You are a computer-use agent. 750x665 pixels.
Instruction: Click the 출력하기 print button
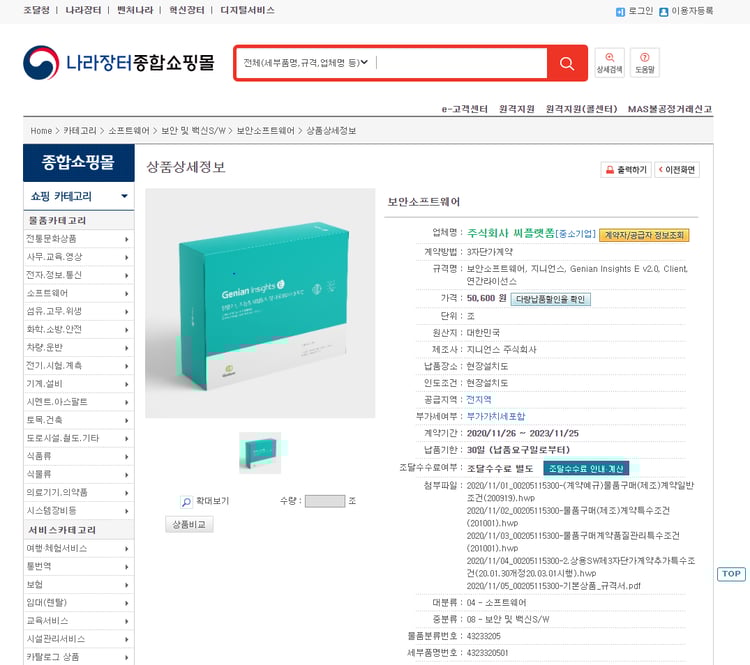(x=626, y=170)
